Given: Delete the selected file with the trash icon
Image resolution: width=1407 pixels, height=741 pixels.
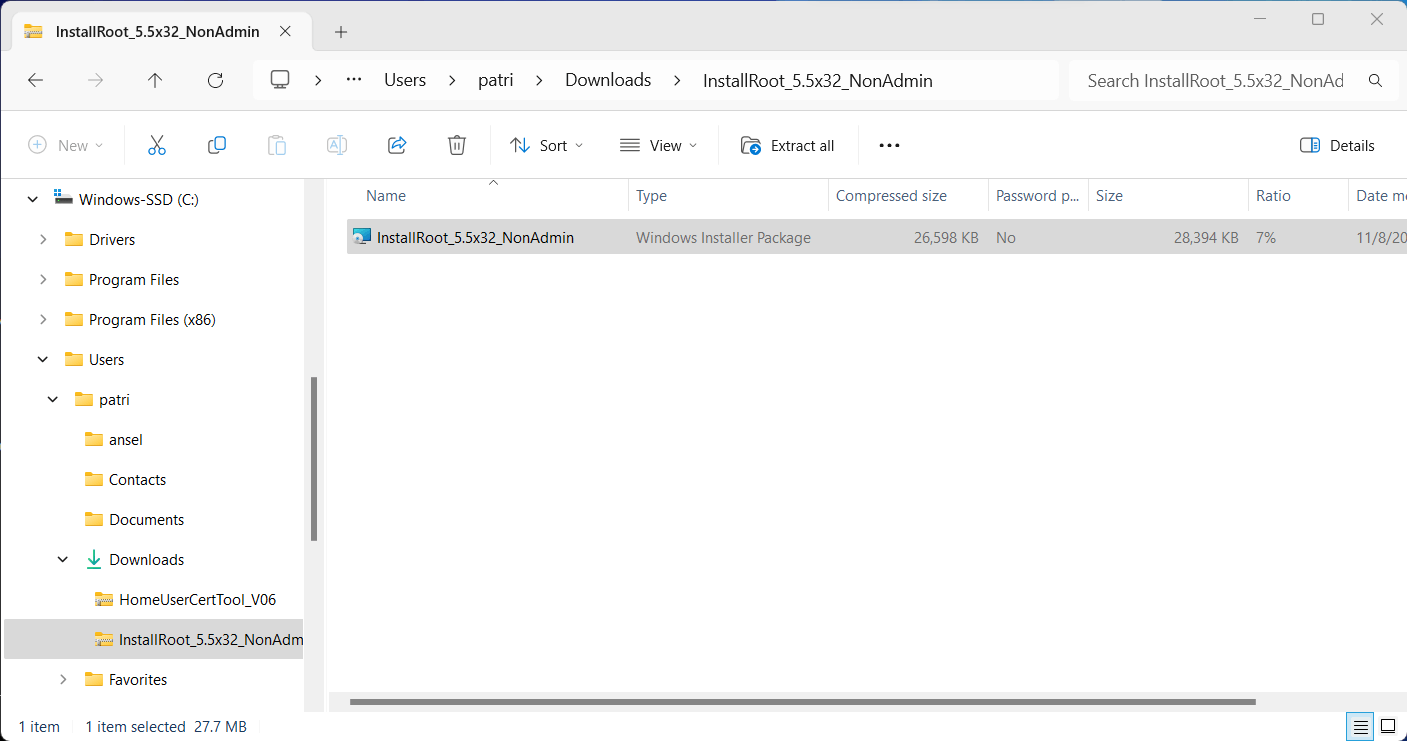Looking at the screenshot, I should click(457, 145).
